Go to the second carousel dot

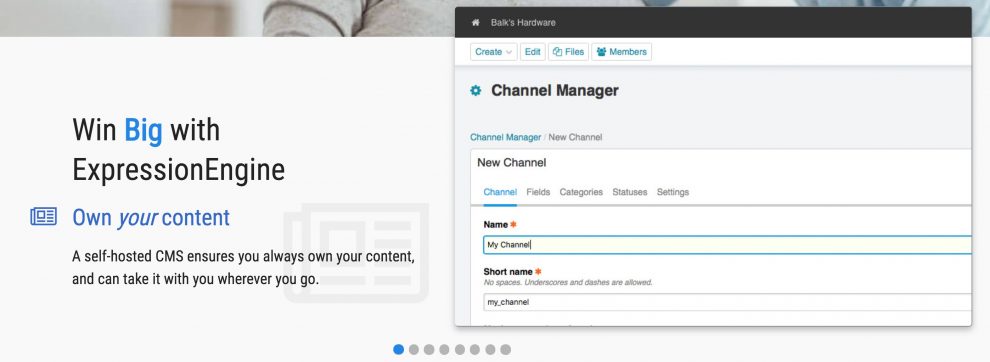(414, 349)
